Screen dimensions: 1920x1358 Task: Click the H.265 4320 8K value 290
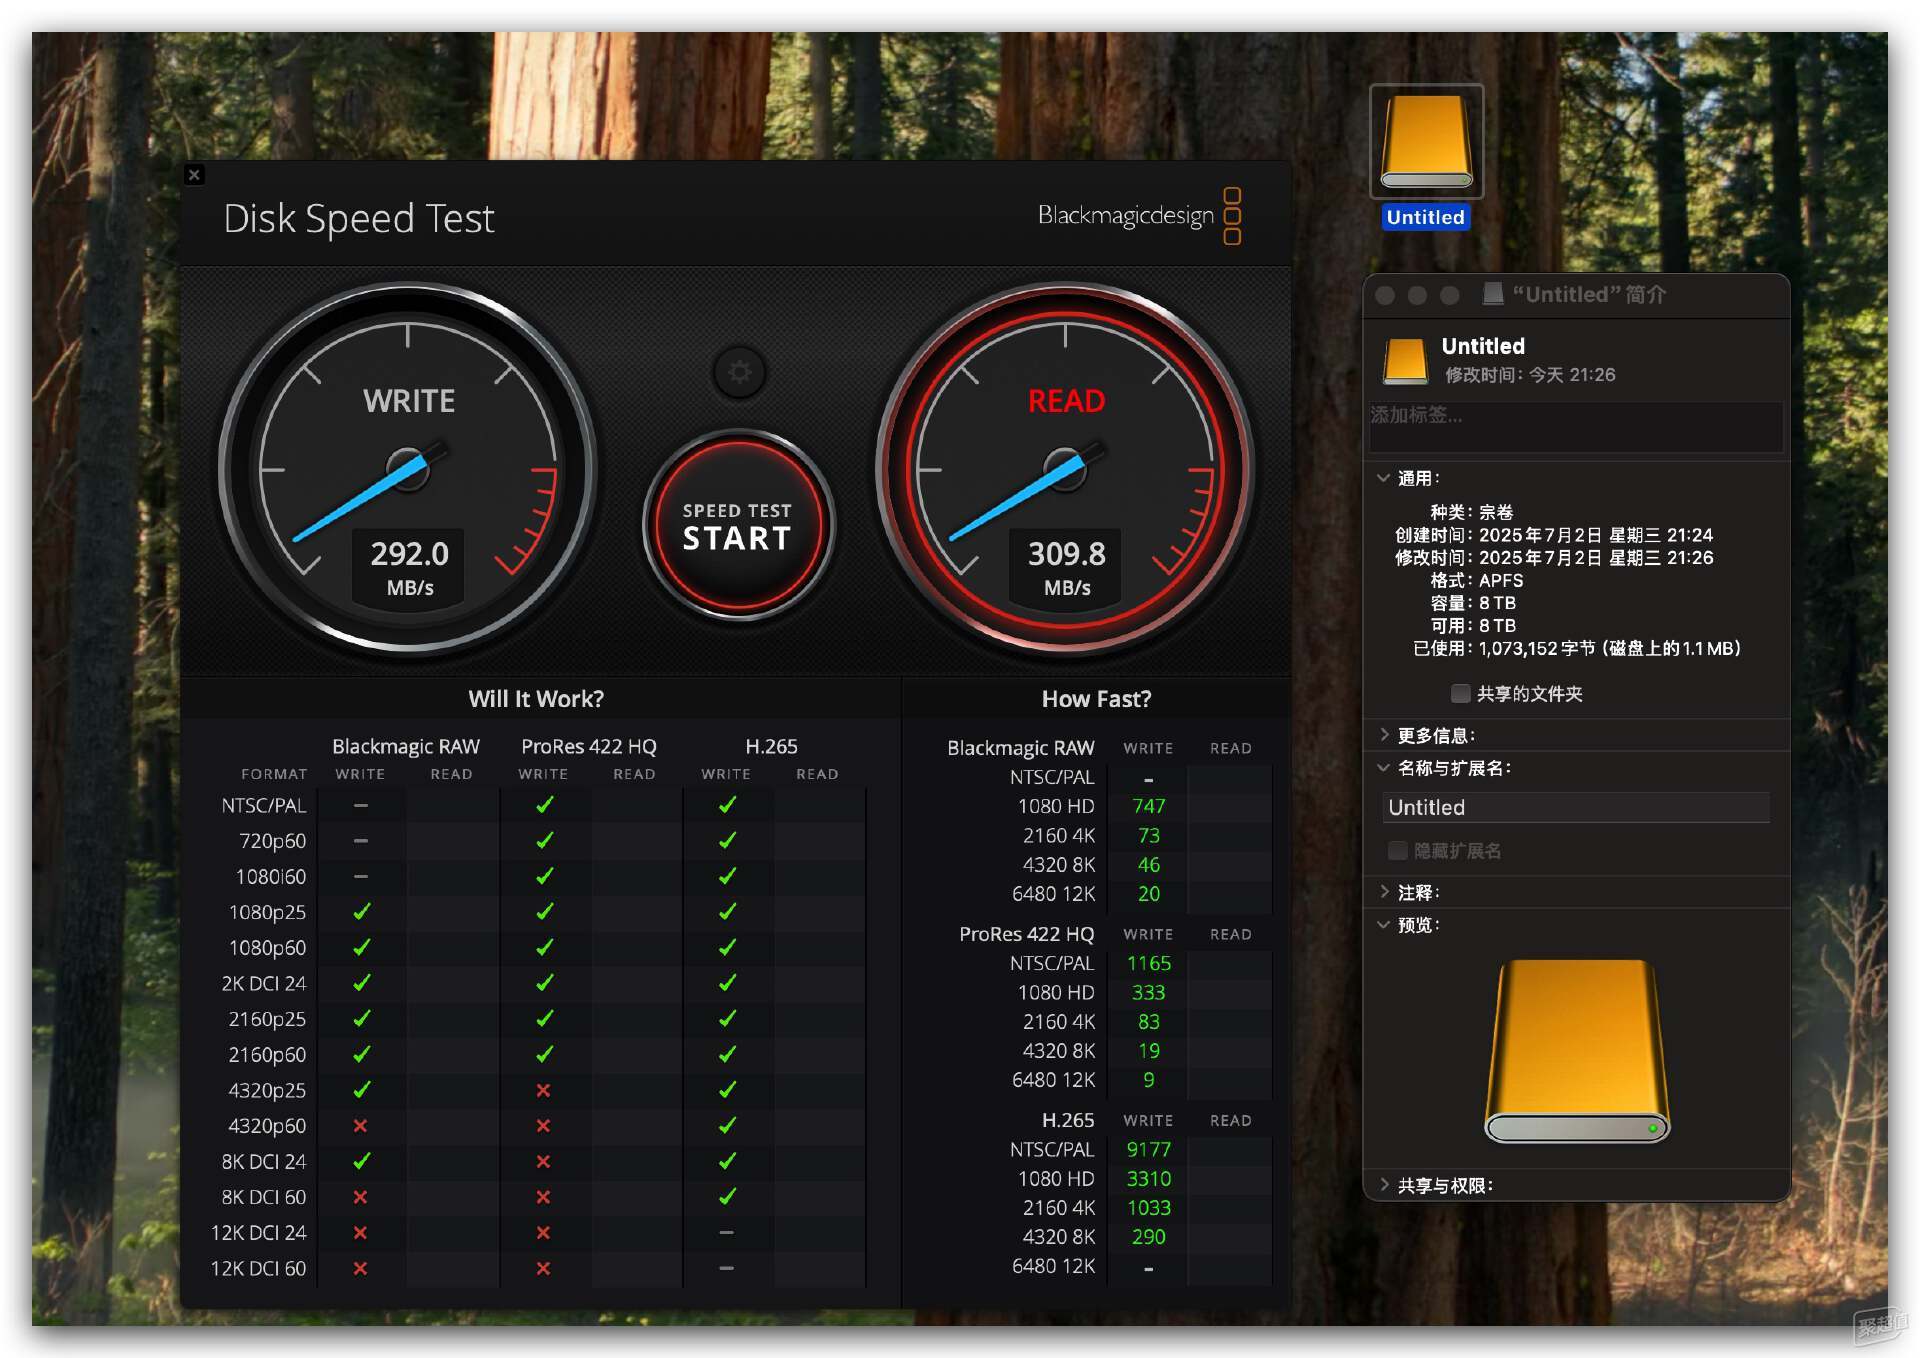click(1148, 1237)
